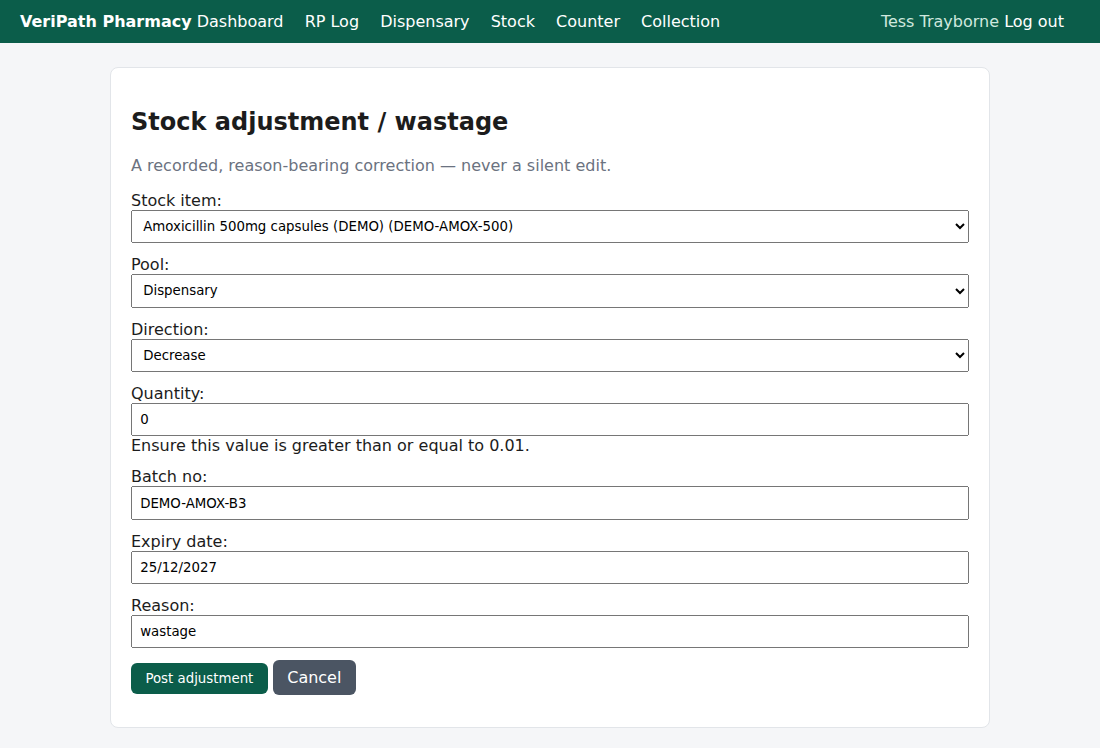Click into the Batch no field

click(549, 503)
